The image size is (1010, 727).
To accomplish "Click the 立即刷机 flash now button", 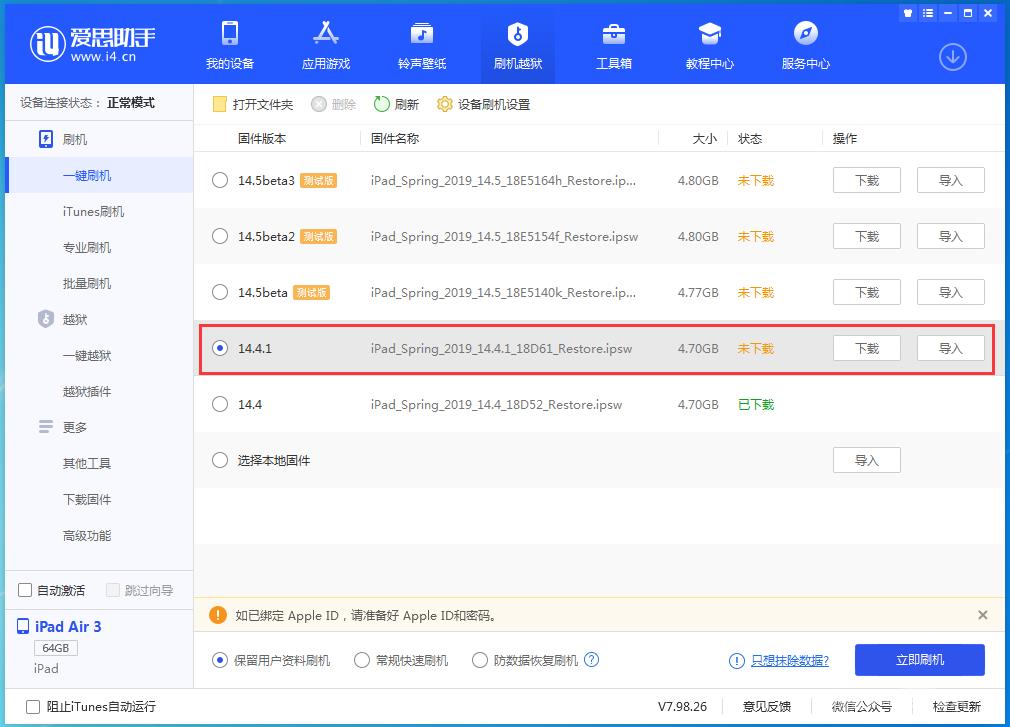I will [x=919, y=660].
